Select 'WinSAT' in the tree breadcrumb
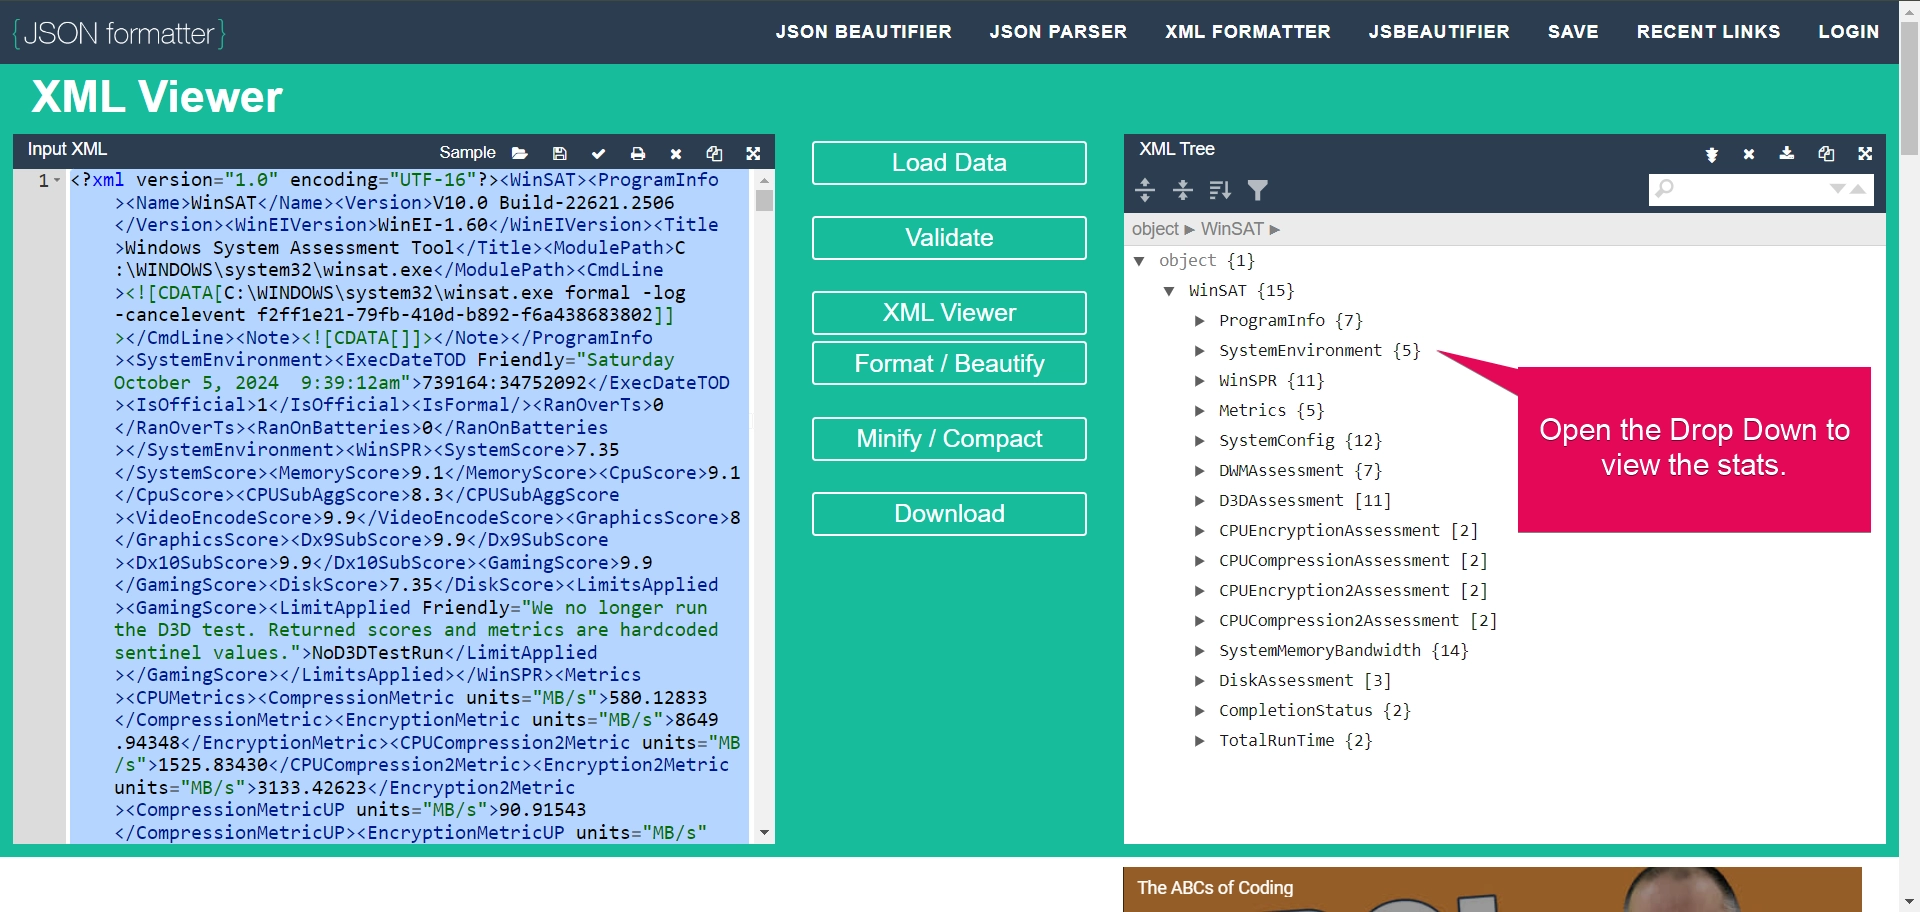The image size is (1920, 912). (x=1232, y=229)
